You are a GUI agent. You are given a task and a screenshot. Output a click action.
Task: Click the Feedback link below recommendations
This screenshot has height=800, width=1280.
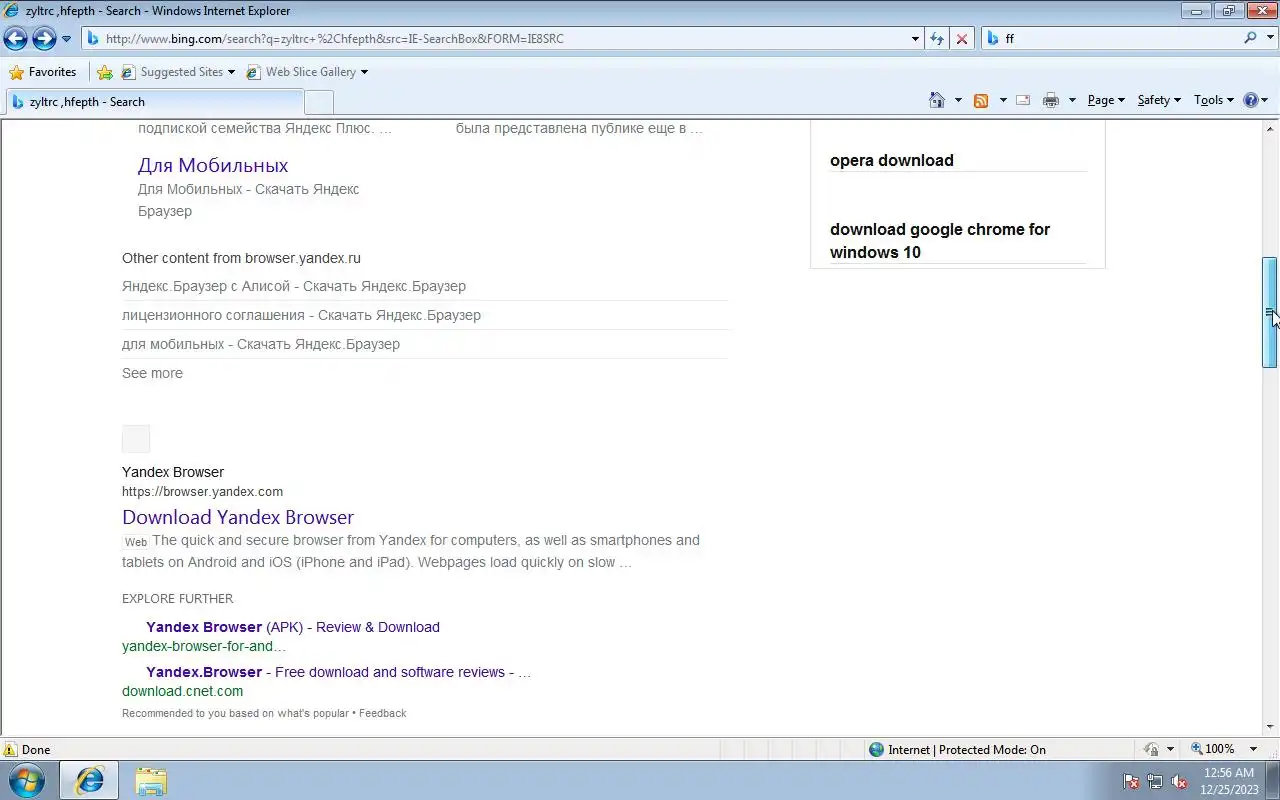pos(382,713)
